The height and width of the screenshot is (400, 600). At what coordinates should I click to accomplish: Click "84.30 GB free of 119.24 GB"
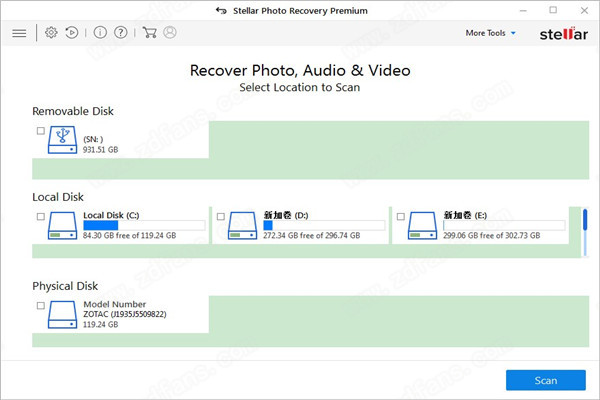(x=130, y=235)
